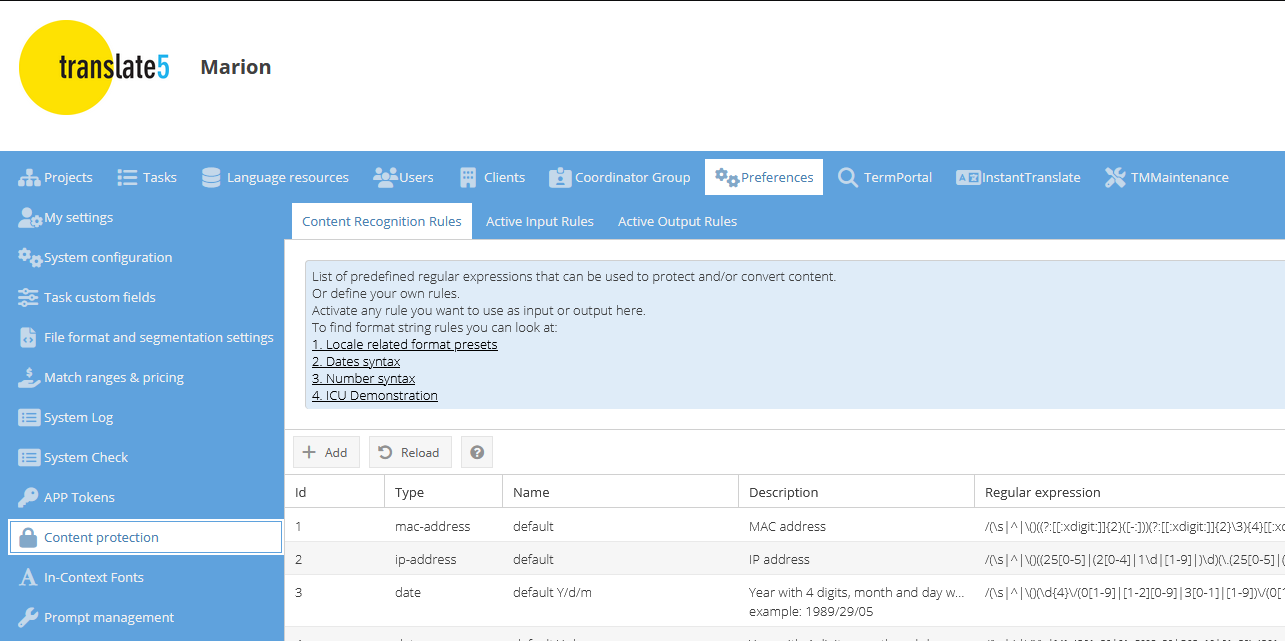This screenshot has height=641, width=1285.
Task: Click the System configuration gears icon
Action: (x=30, y=257)
